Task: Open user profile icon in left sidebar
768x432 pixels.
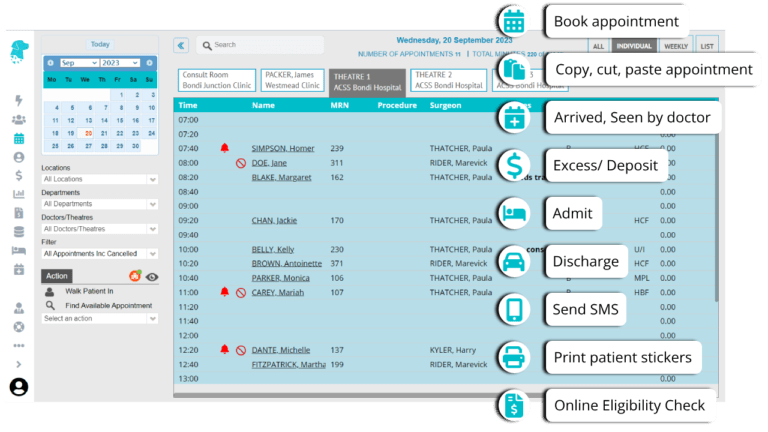Action: pos(19,386)
